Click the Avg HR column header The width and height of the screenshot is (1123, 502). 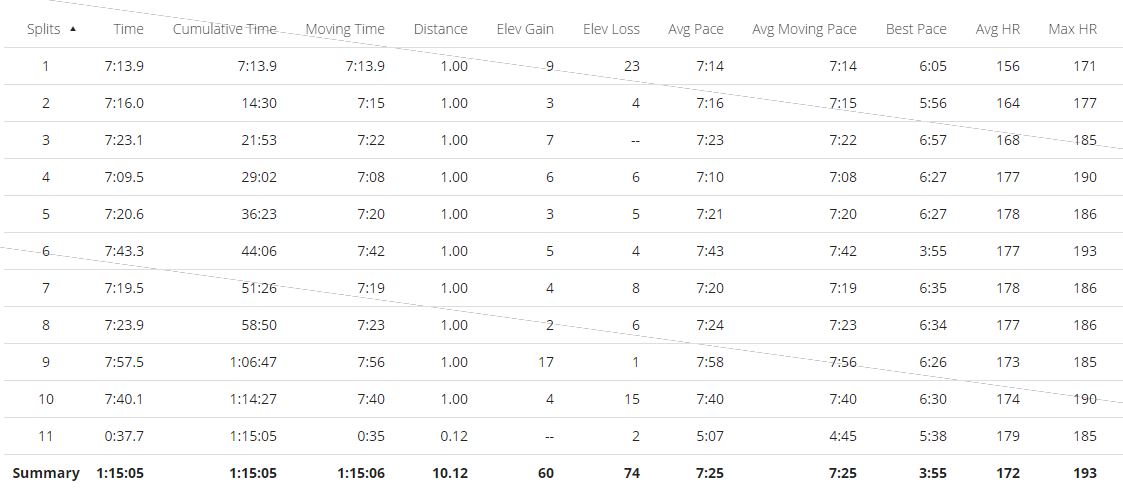[x=997, y=29]
